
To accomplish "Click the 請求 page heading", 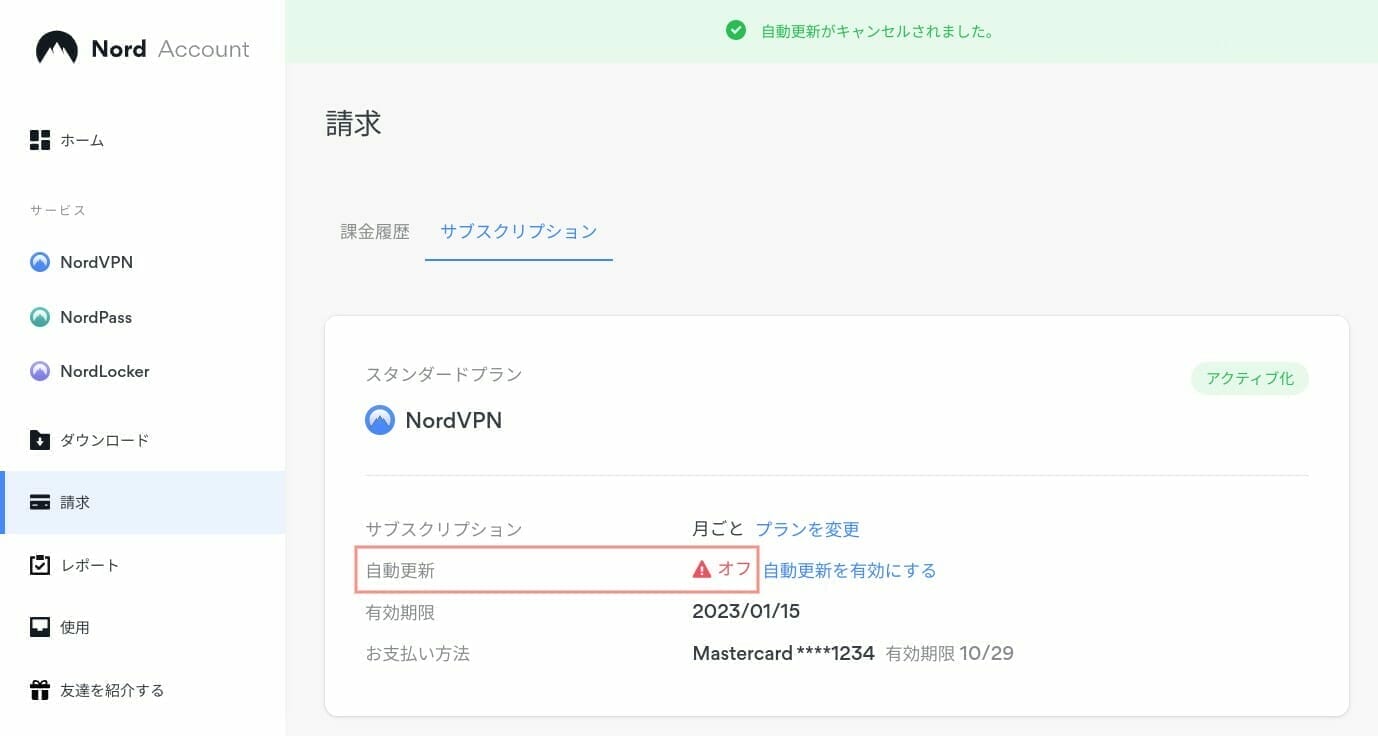I will click(354, 124).
